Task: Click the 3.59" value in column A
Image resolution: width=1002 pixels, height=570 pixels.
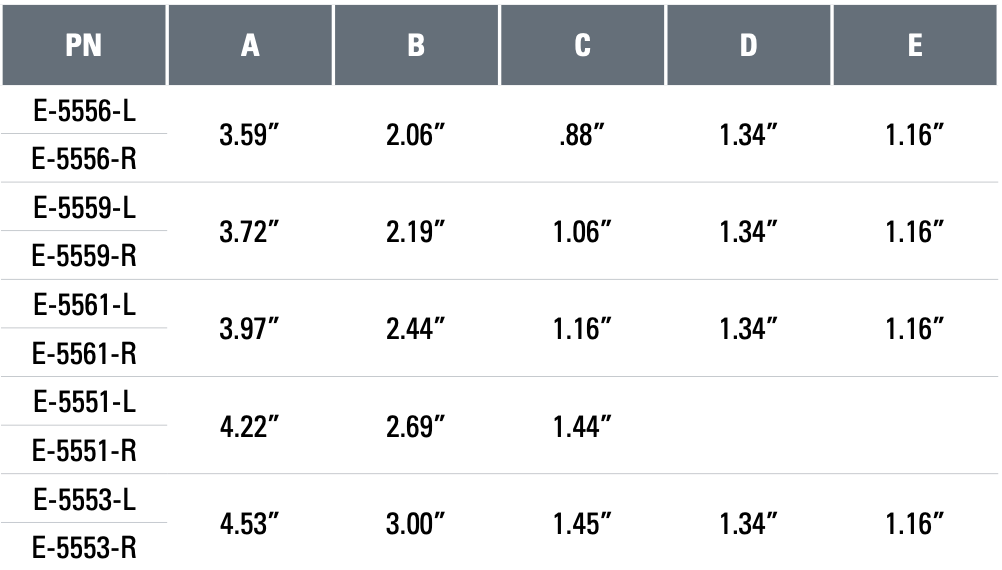Action: [249, 135]
